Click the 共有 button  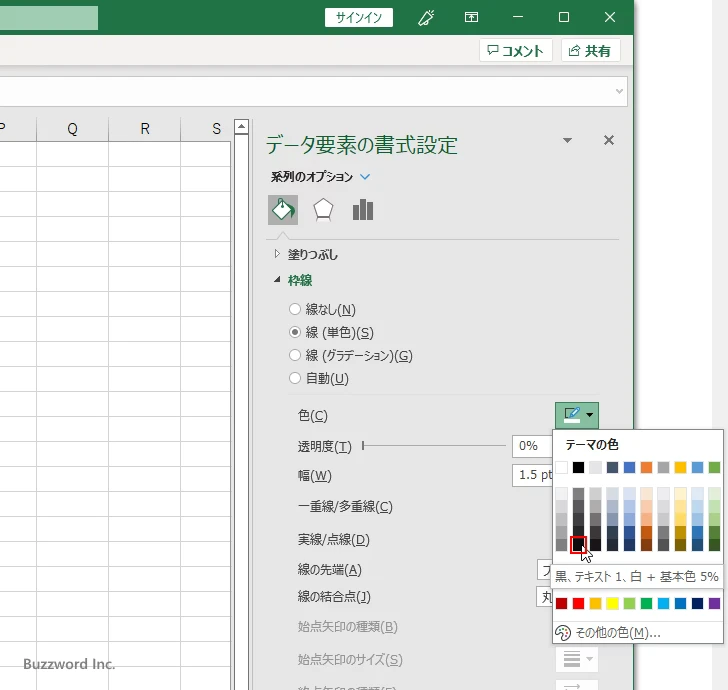click(591, 50)
